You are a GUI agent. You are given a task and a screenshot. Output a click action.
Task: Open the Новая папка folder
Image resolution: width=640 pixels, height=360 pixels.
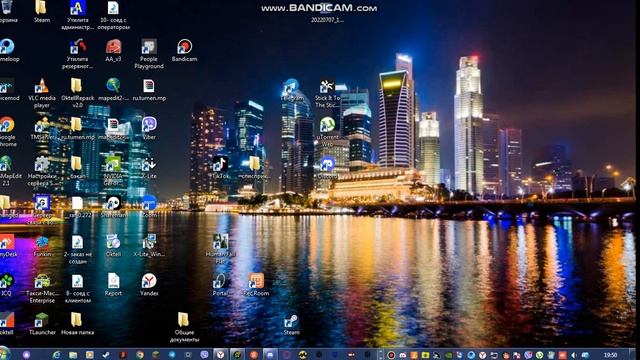(77, 324)
